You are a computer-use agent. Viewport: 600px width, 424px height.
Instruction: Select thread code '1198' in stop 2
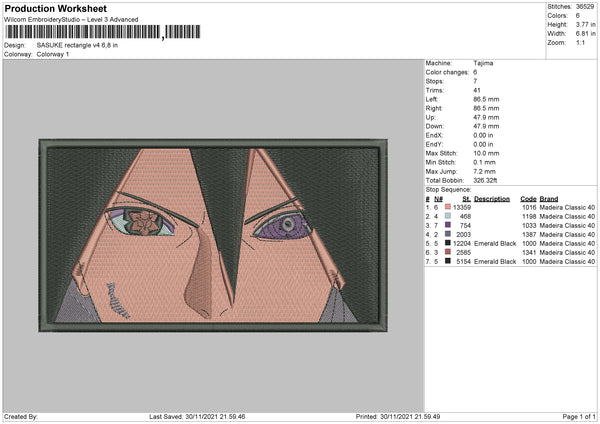(x=529, y=217)
